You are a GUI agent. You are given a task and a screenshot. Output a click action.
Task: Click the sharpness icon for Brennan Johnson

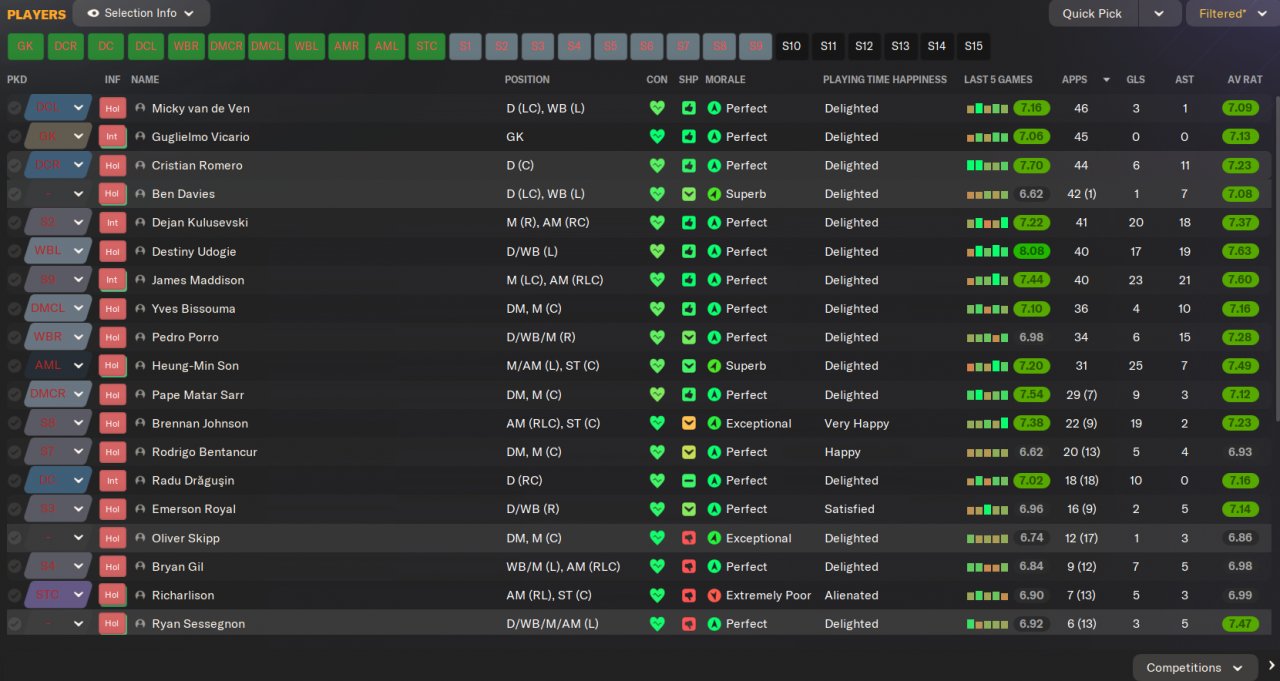coord(689,423)
